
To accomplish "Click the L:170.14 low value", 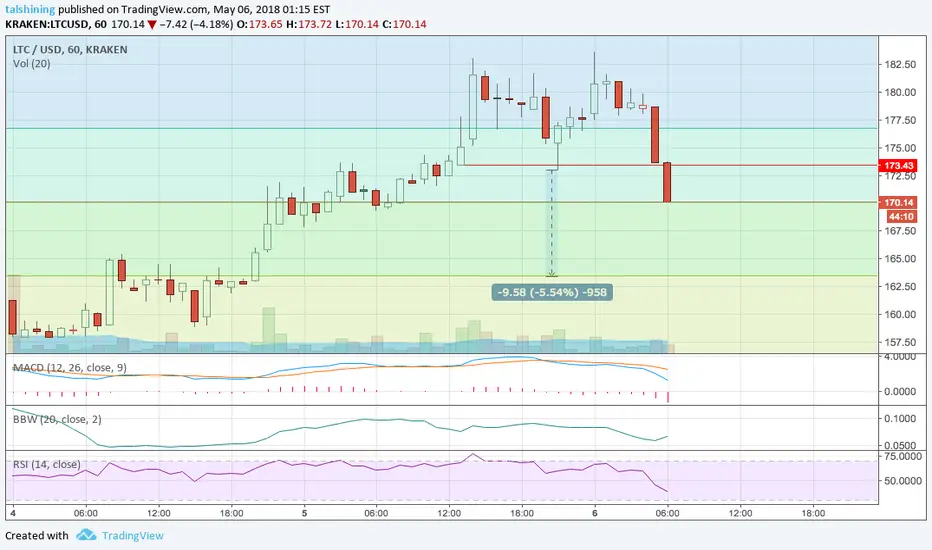I will click(x=357, y=24).
